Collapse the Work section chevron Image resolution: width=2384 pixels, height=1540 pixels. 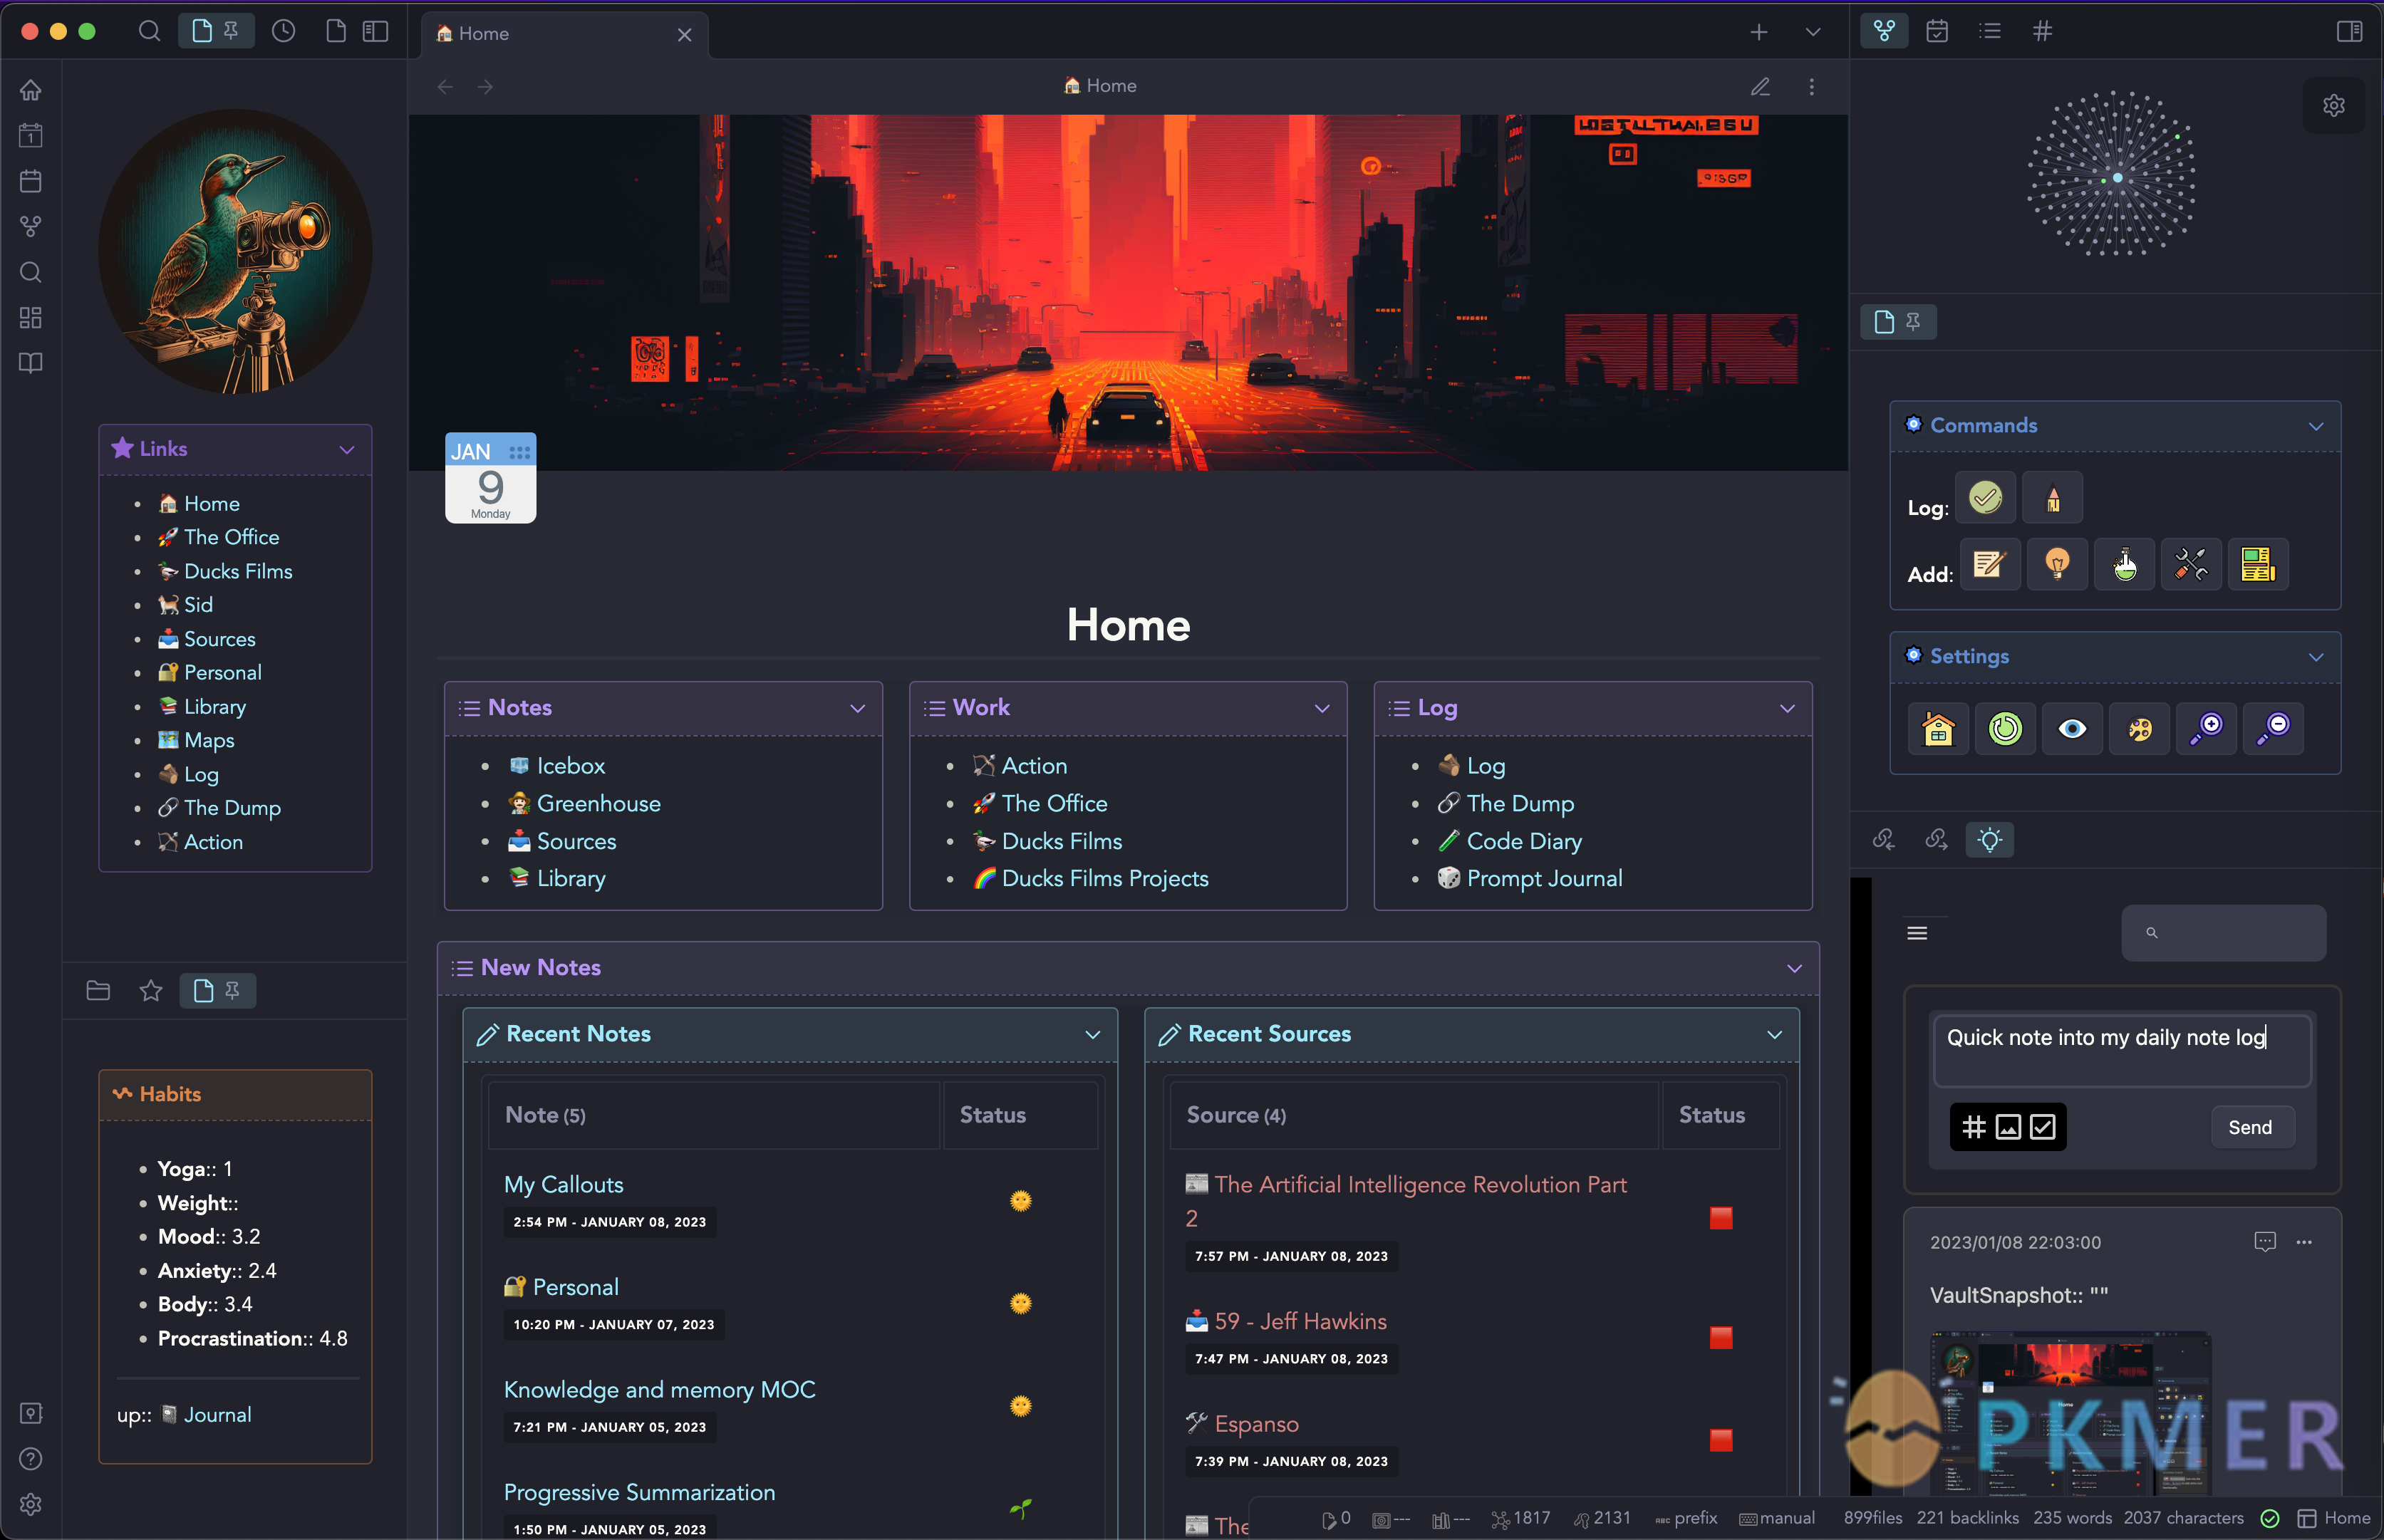1324,708
